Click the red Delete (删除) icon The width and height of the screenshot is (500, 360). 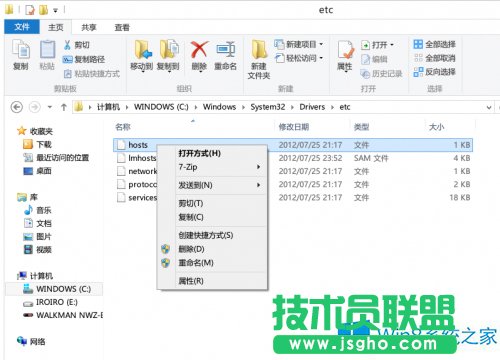(x=199, y=50)
